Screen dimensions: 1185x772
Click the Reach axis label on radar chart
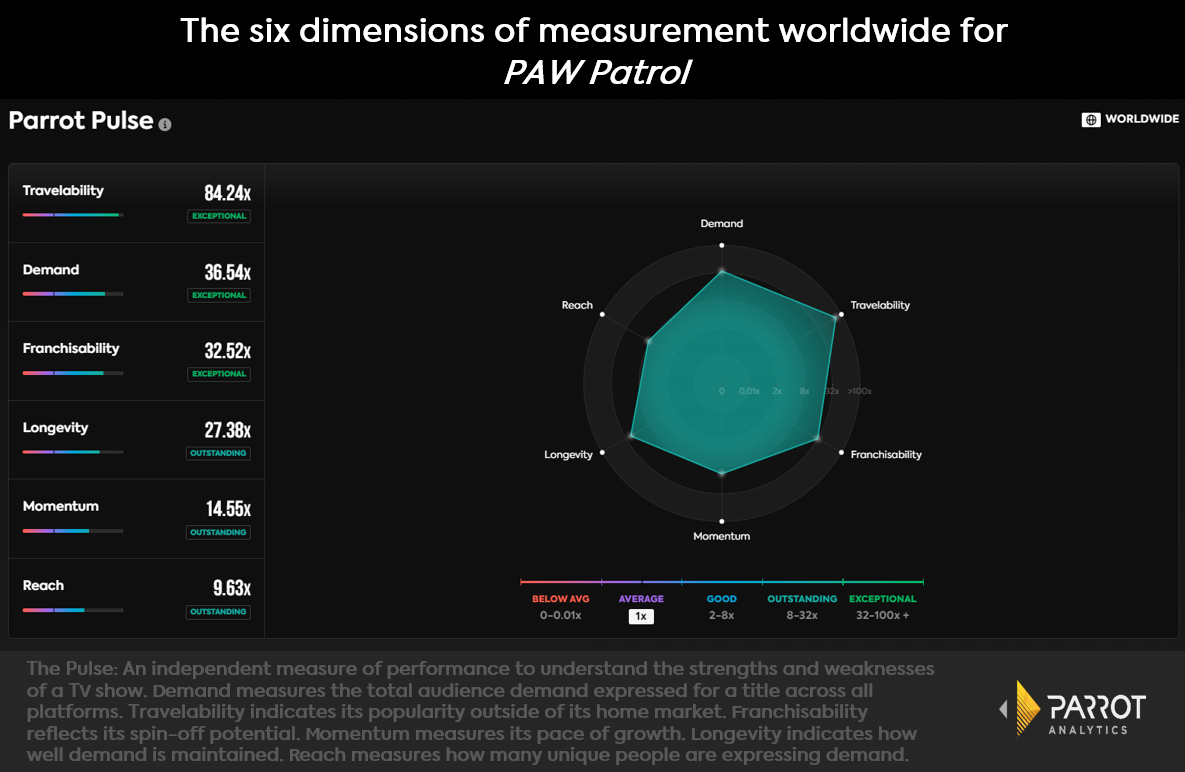577,305
